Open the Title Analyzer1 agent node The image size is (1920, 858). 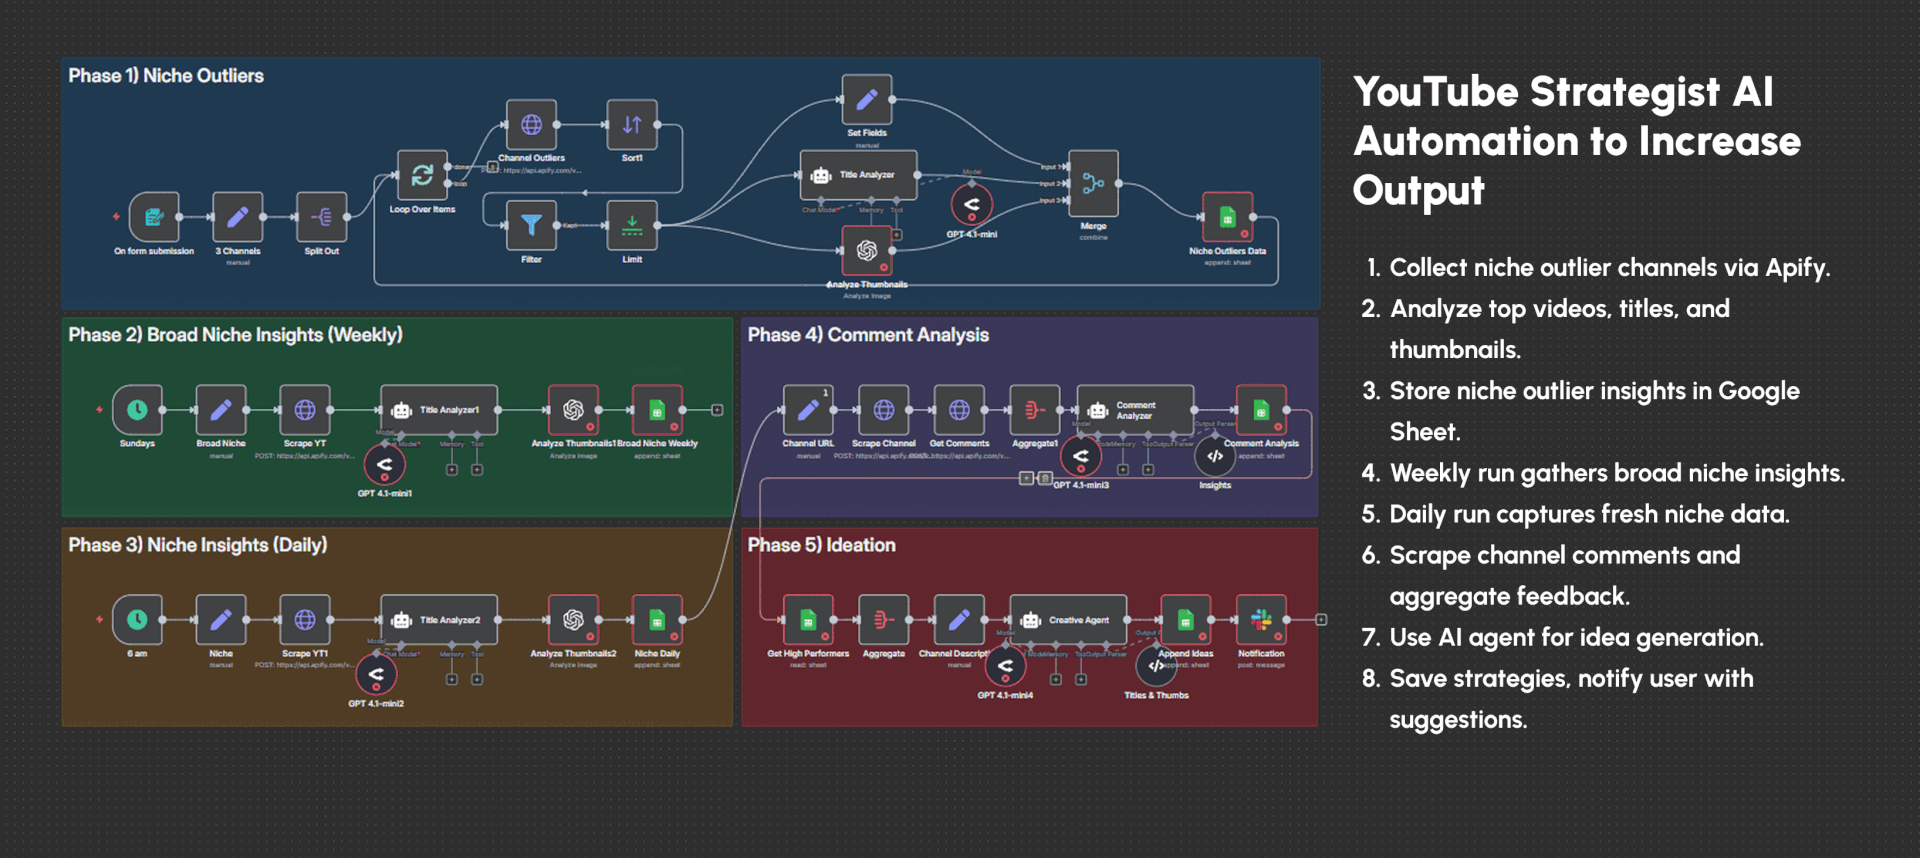click(439, 410)
